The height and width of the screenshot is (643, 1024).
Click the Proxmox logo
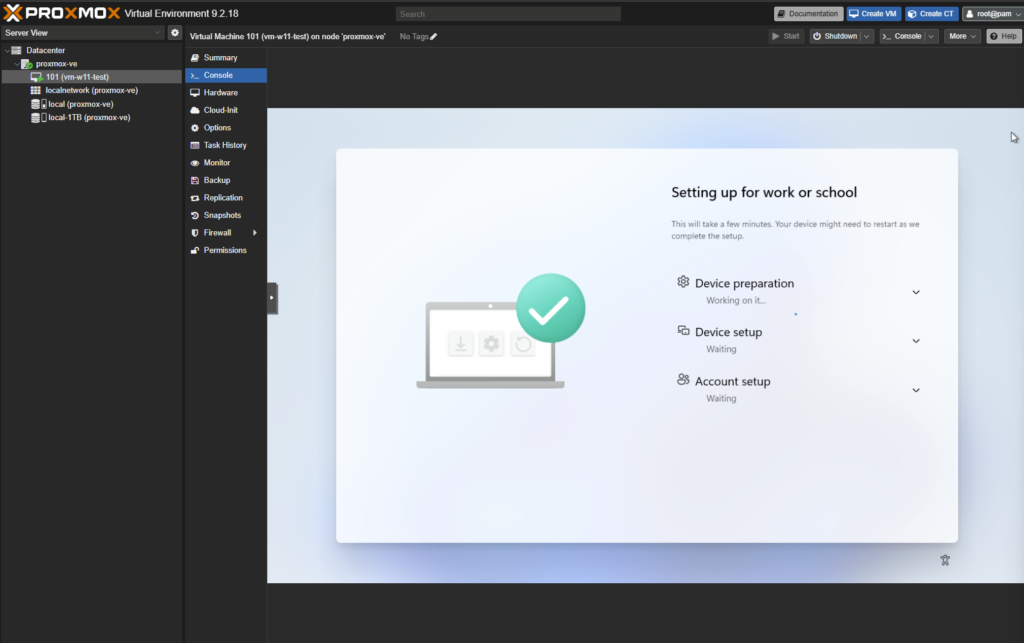tap(62, 13)
